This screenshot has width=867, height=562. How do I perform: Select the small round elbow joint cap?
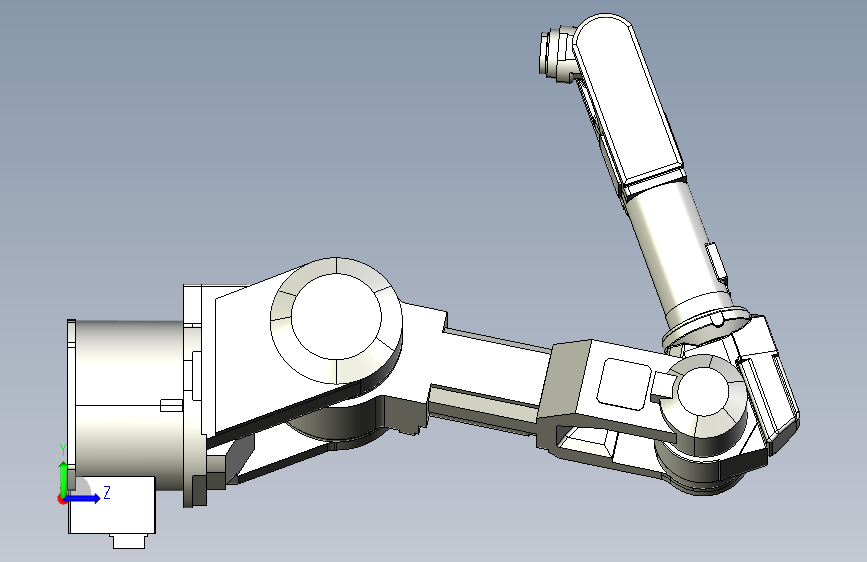704,391
